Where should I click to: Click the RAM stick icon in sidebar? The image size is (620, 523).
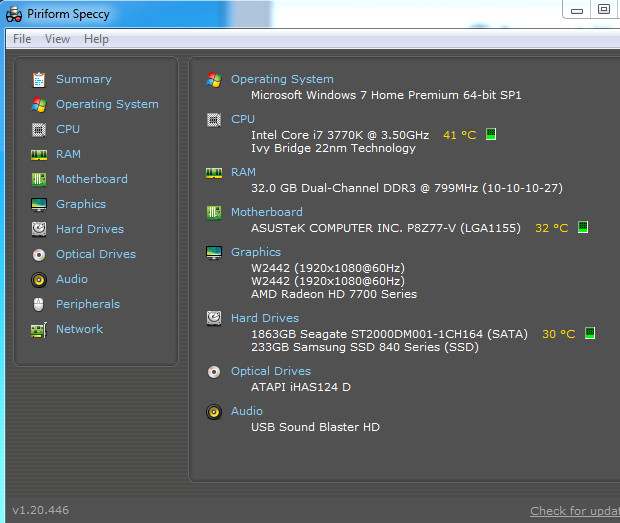coord(39,155)
